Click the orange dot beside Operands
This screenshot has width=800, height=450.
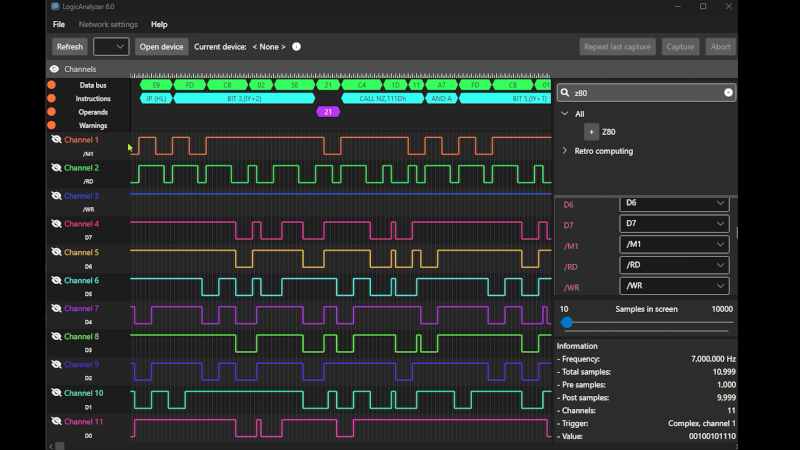(x=51, y=112)
